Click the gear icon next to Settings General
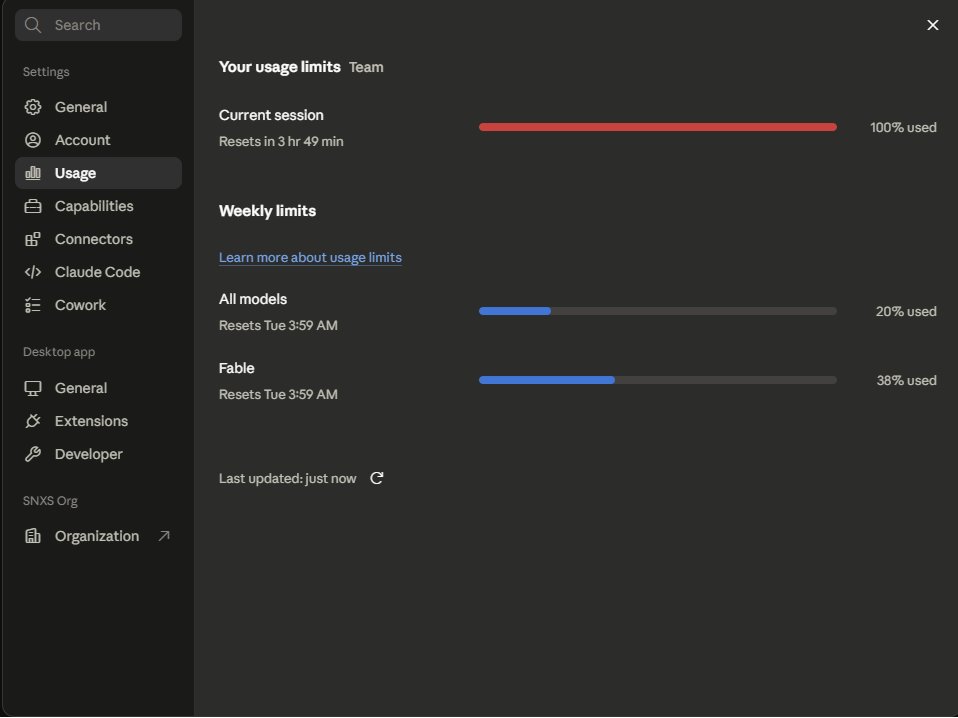Image resolution: width=958 pixels, height=718 pixels. coord(33,107)
